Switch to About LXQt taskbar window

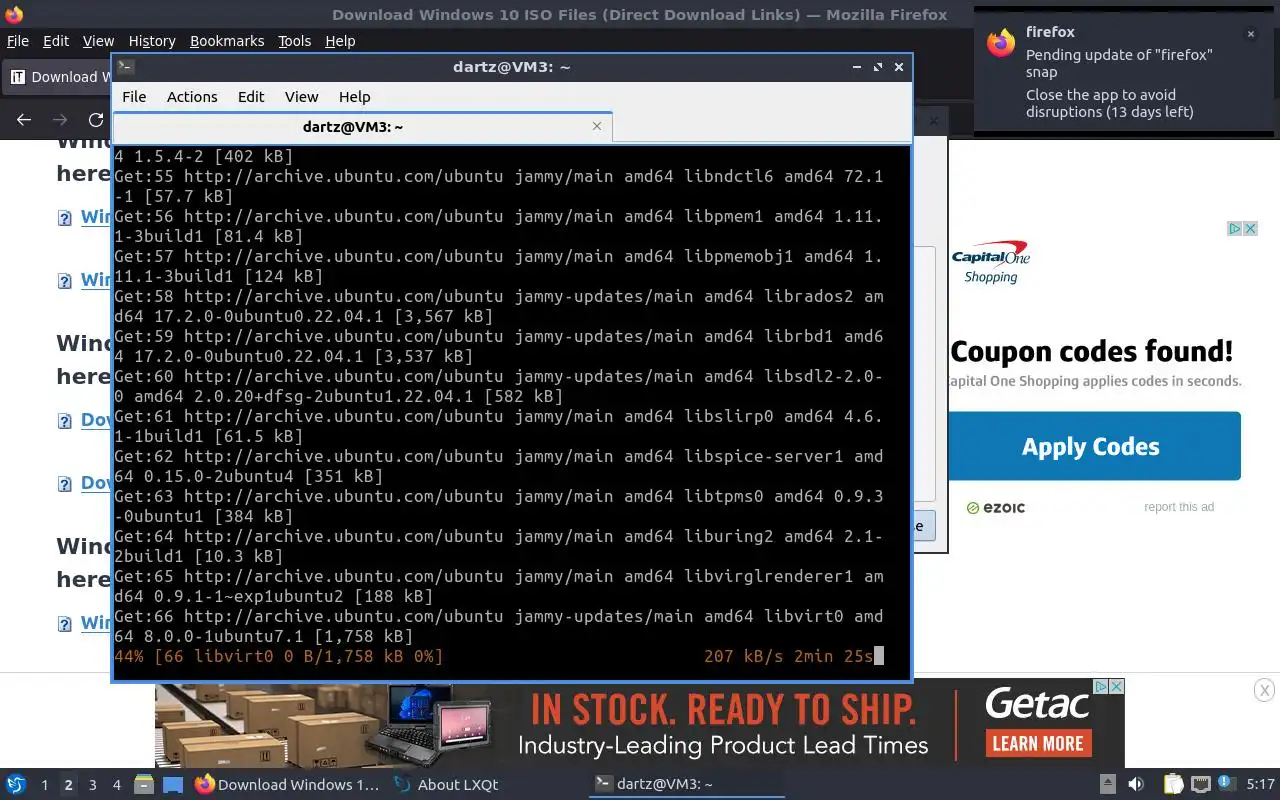tap(446, 784)
